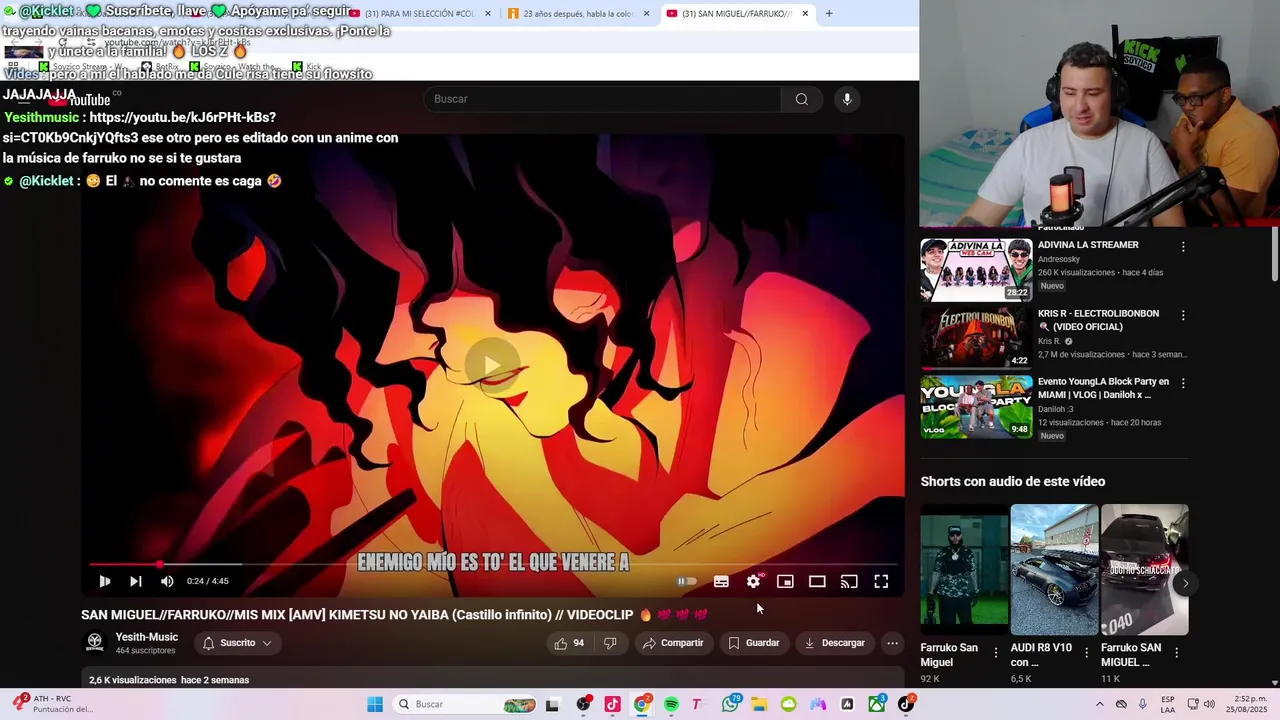Click the Windows taskbar search box

click(464, 704)
